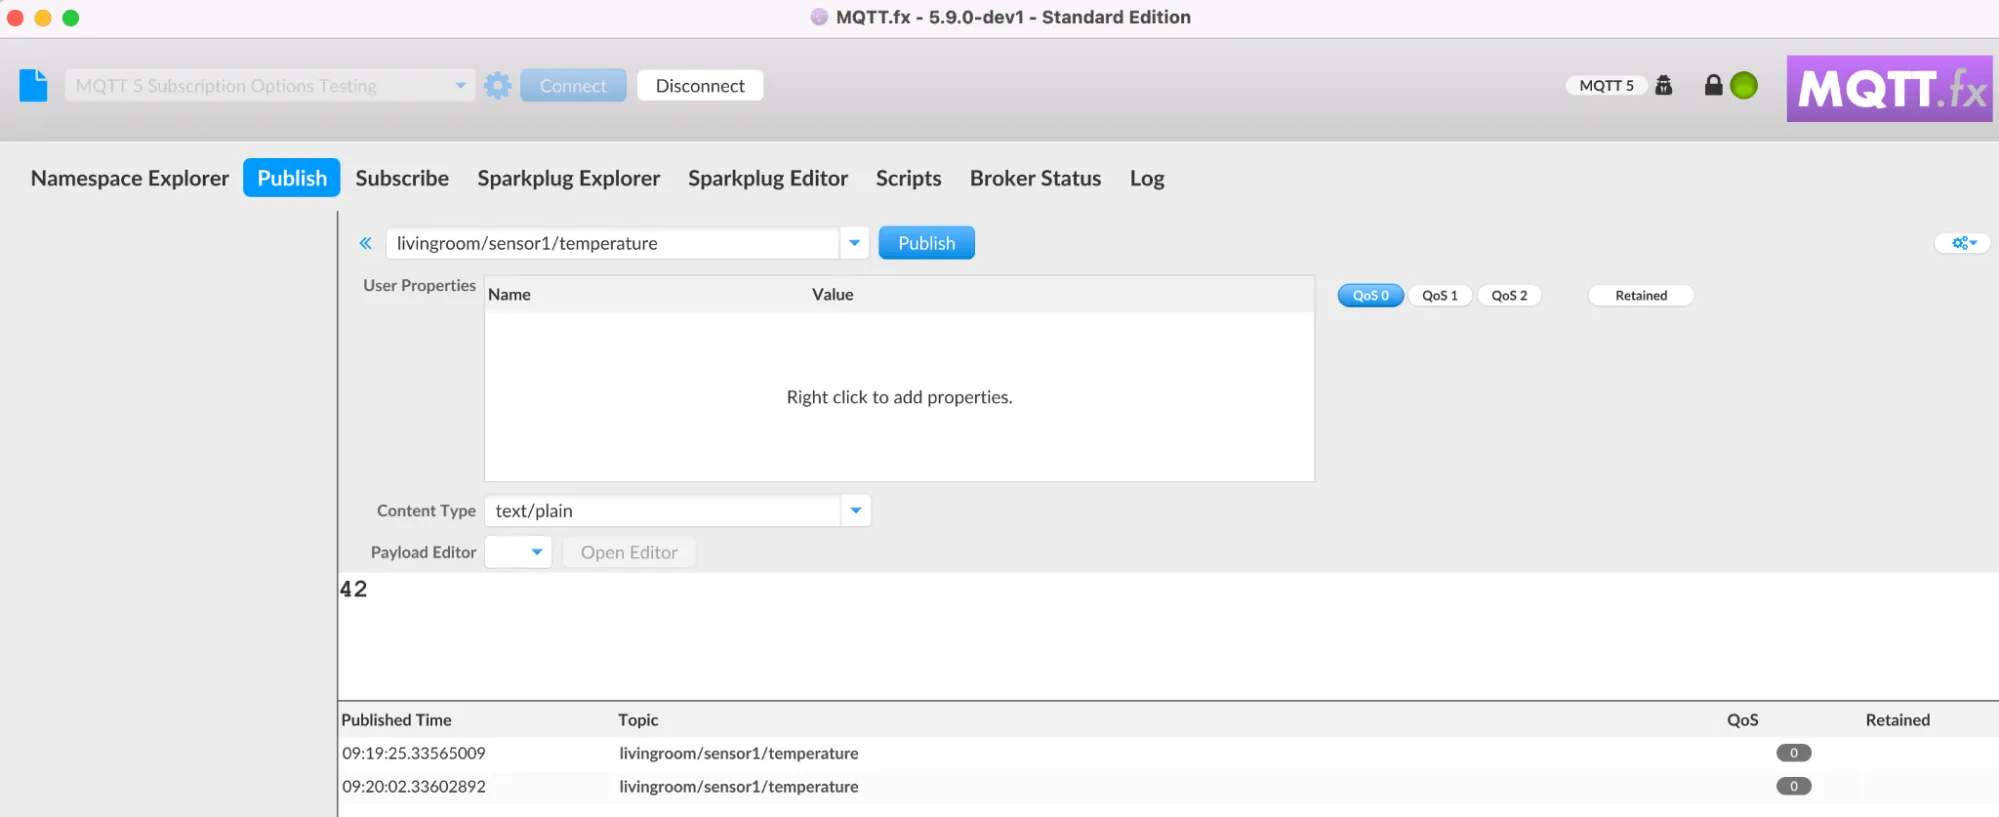Open the Log tab
1999x817 pixels.
[x=1147, y=178]
